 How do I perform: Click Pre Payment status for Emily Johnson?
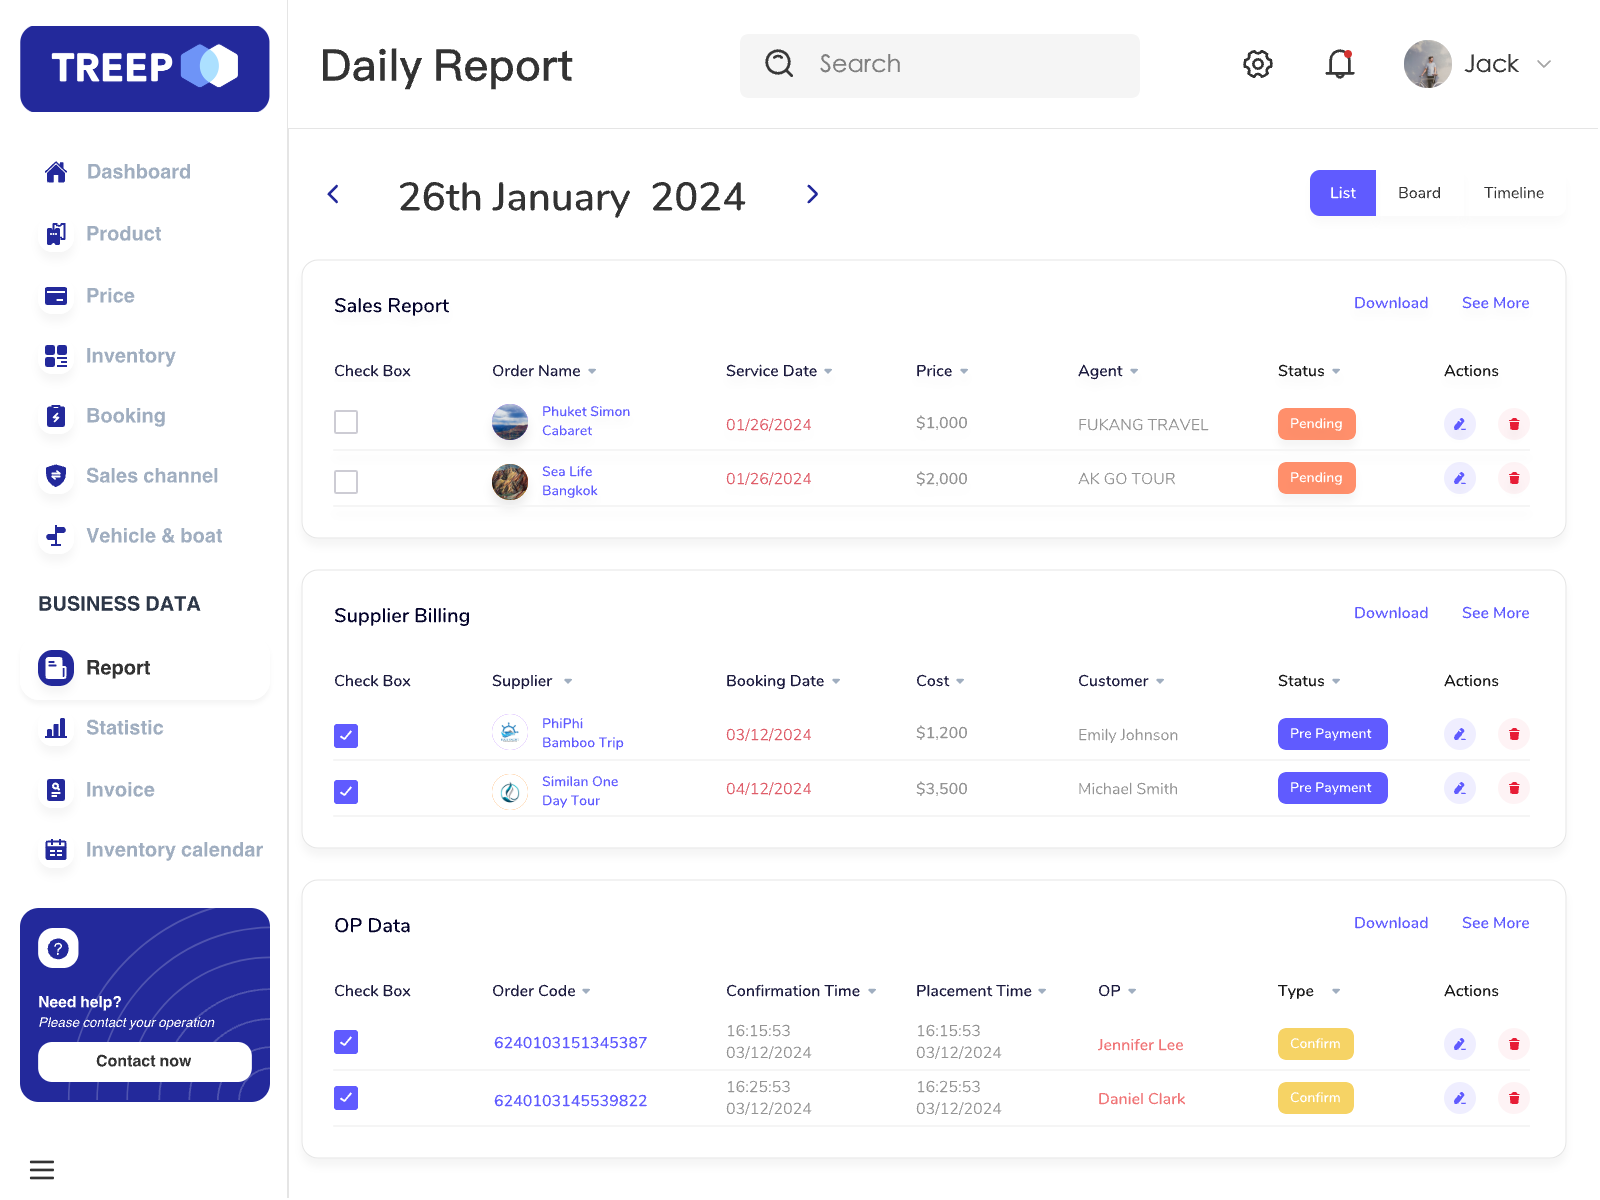click(x=1332, y=734)
